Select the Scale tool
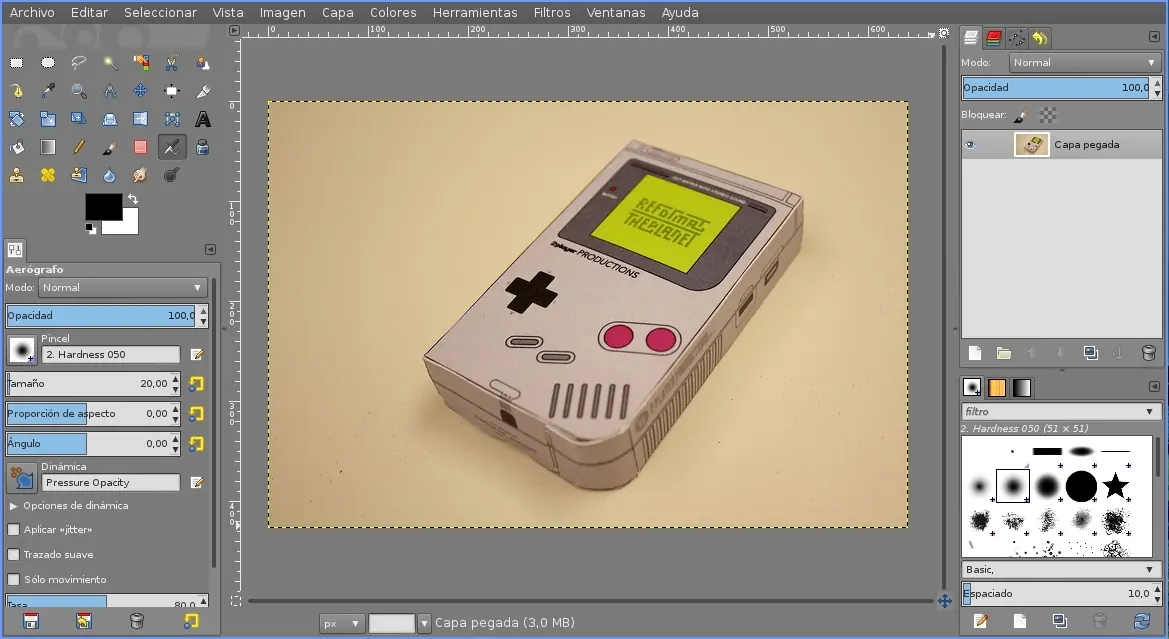The height and width of the screenshot is (639, 1169). (x=48, y=119)
